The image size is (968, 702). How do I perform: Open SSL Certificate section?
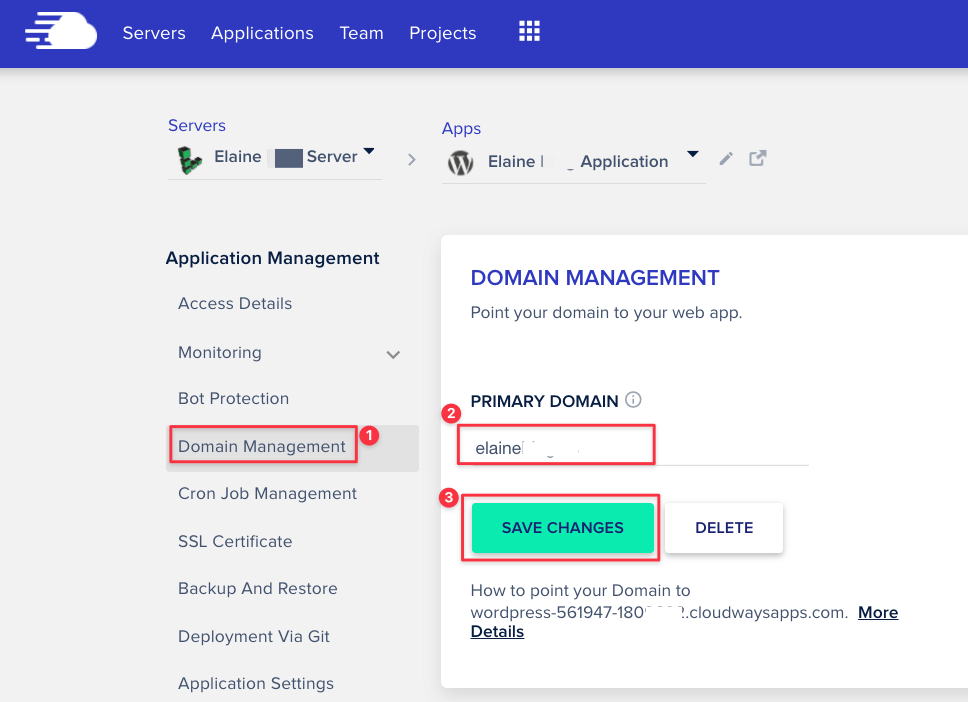(235, 541)
